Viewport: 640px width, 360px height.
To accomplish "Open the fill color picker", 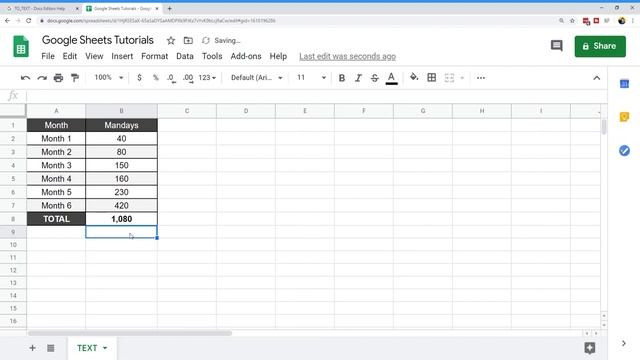I will (x=414, y=77).
